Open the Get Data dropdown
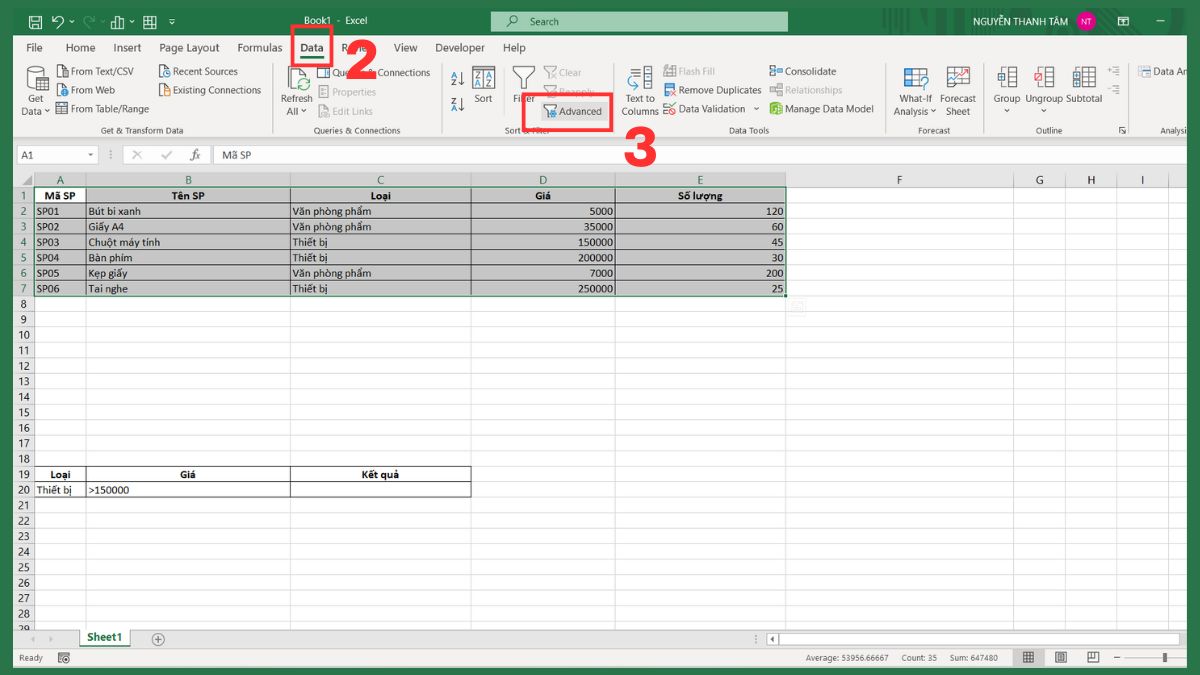 (35, 90)
